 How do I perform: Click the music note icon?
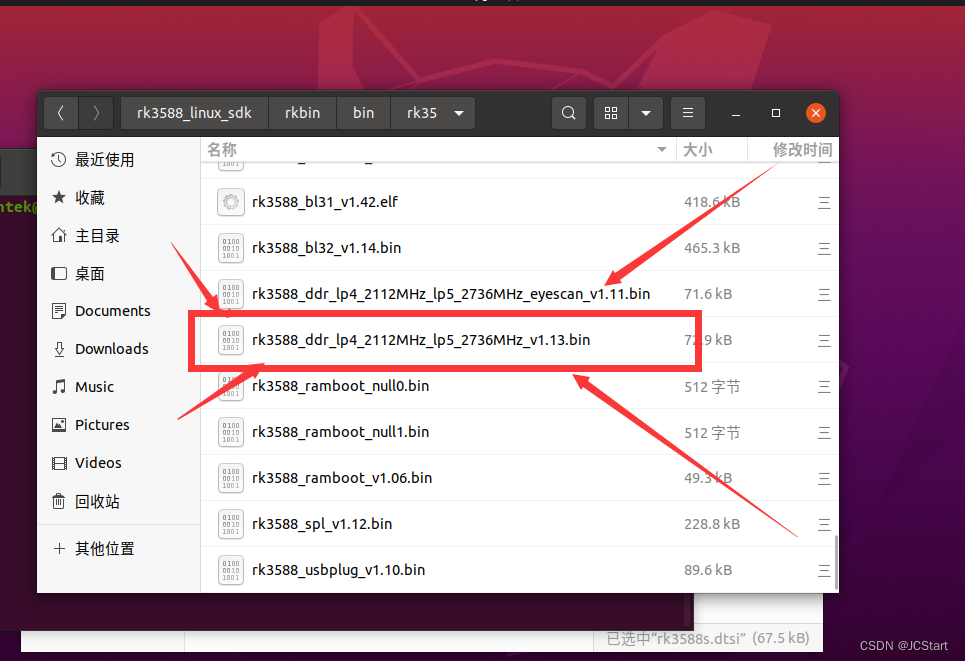click(58, 387)
